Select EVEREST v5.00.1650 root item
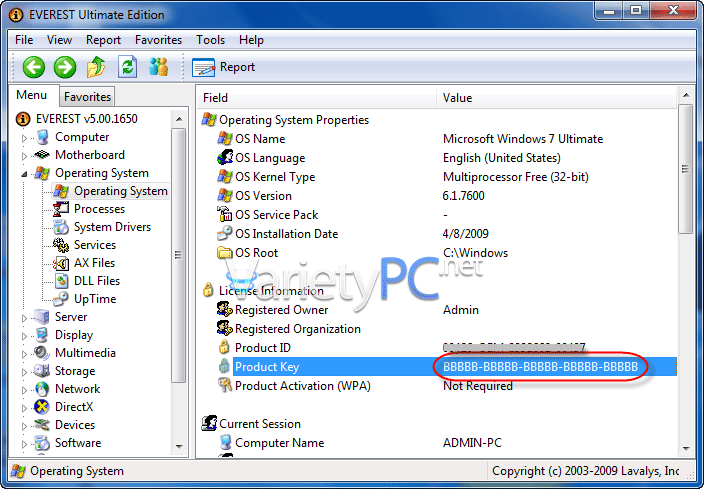This screenshot has height=489, width=704. point(76,119)
